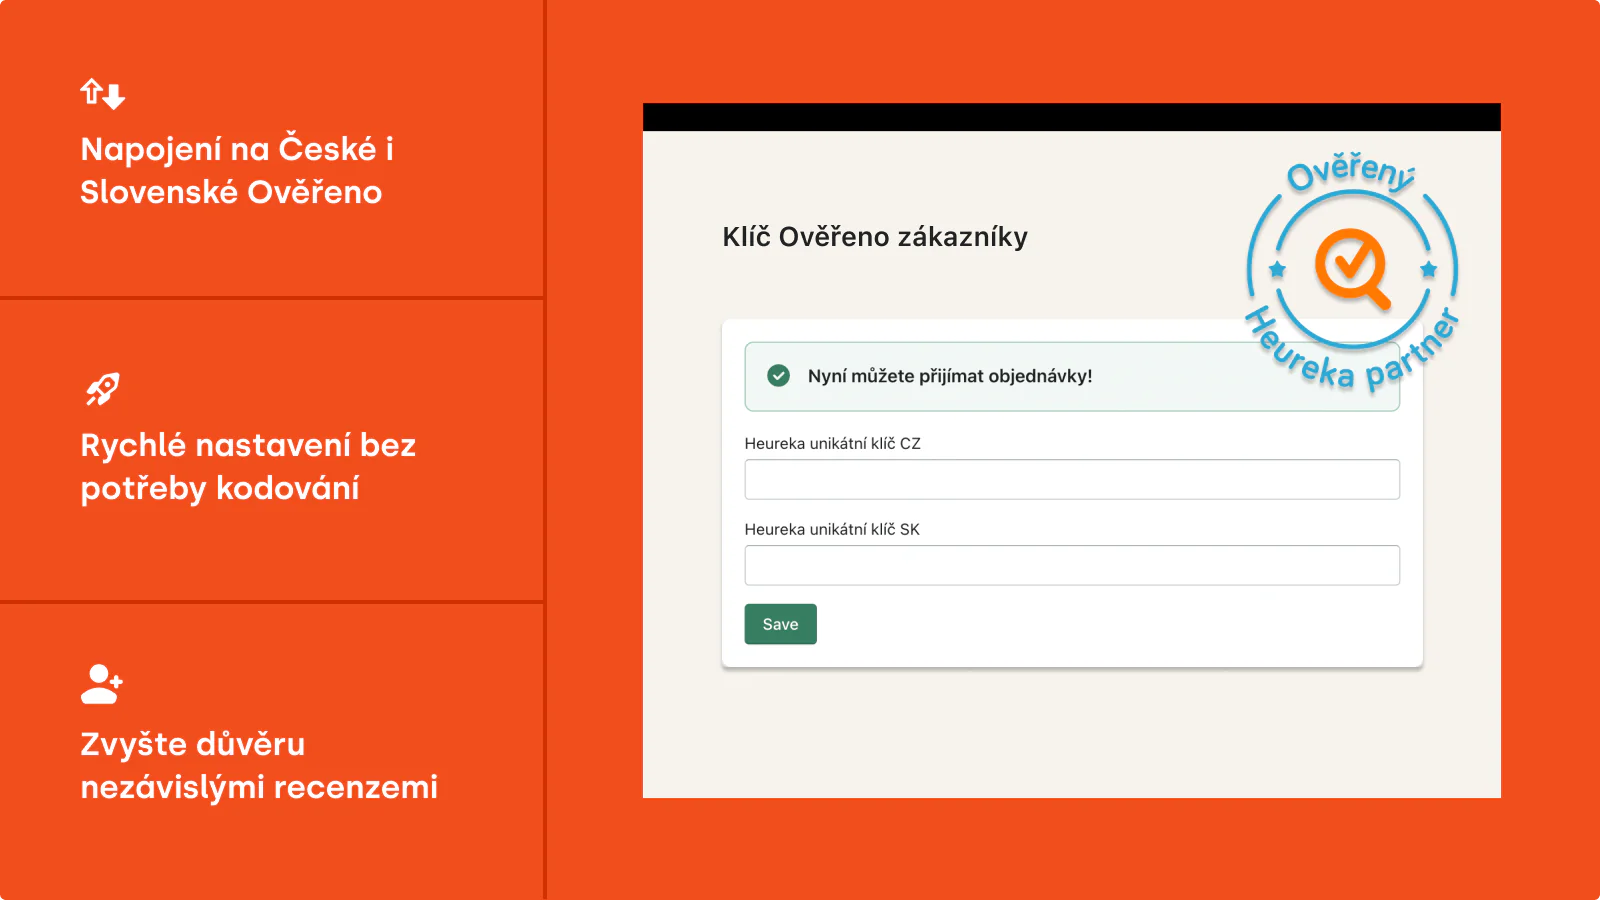The height and width of the screenshot is (900, 1600).
Task: Click the Save button
Action: click(x=780, y=624)
